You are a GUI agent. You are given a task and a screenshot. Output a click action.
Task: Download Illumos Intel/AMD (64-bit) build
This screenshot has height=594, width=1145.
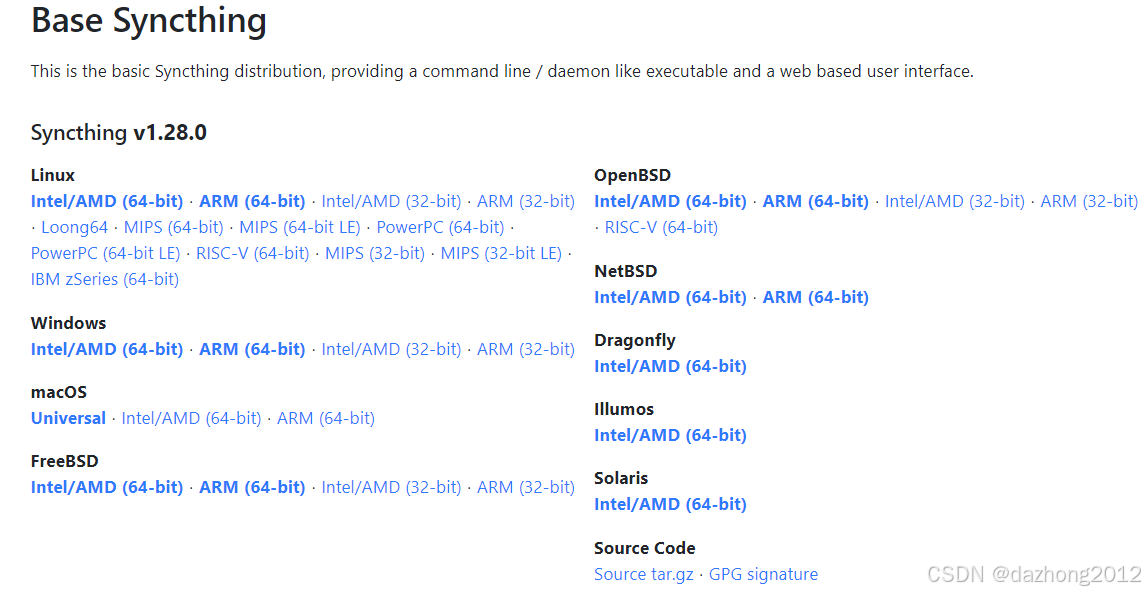tap(670, 435)
